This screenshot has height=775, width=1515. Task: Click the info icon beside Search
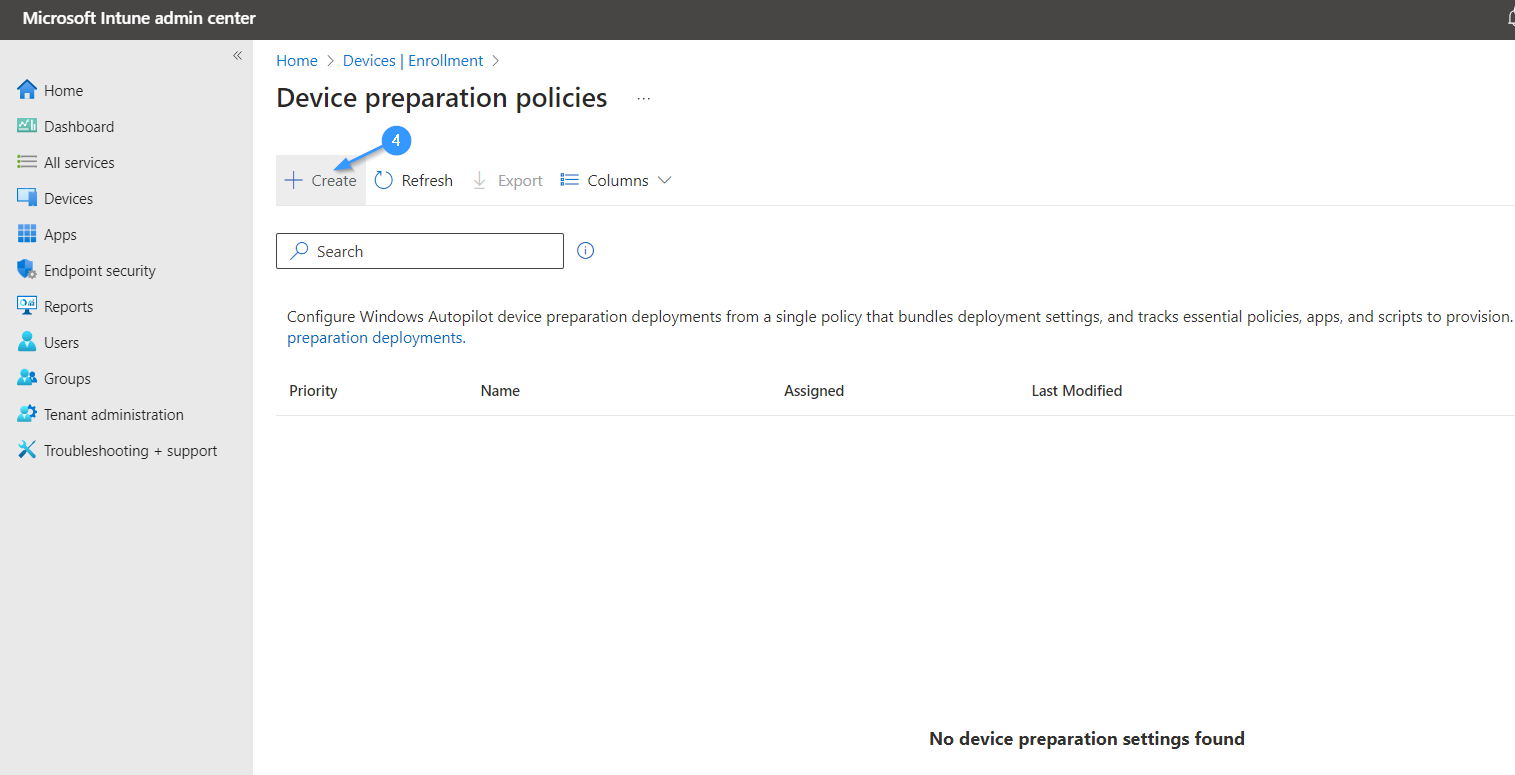click(x=586, y=251)
